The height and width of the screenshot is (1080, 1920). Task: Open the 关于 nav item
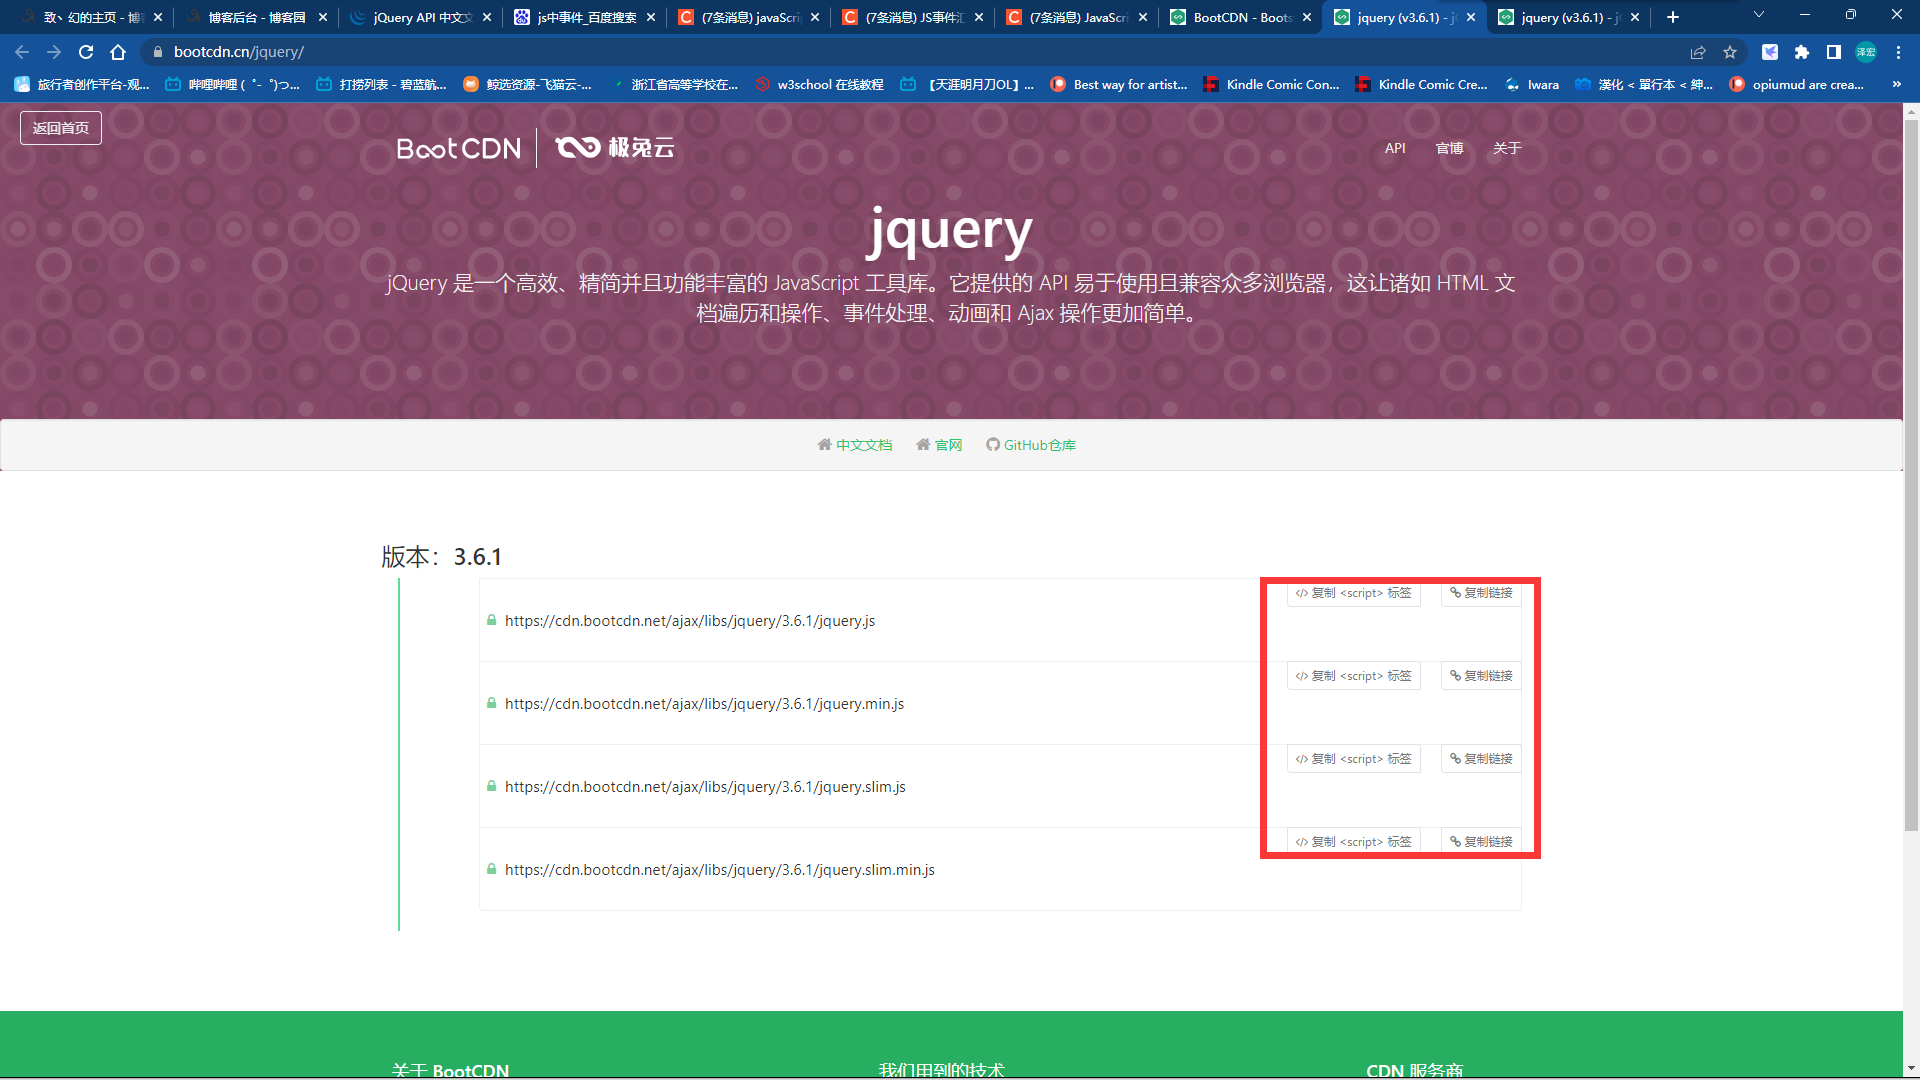coord(1507,148)
